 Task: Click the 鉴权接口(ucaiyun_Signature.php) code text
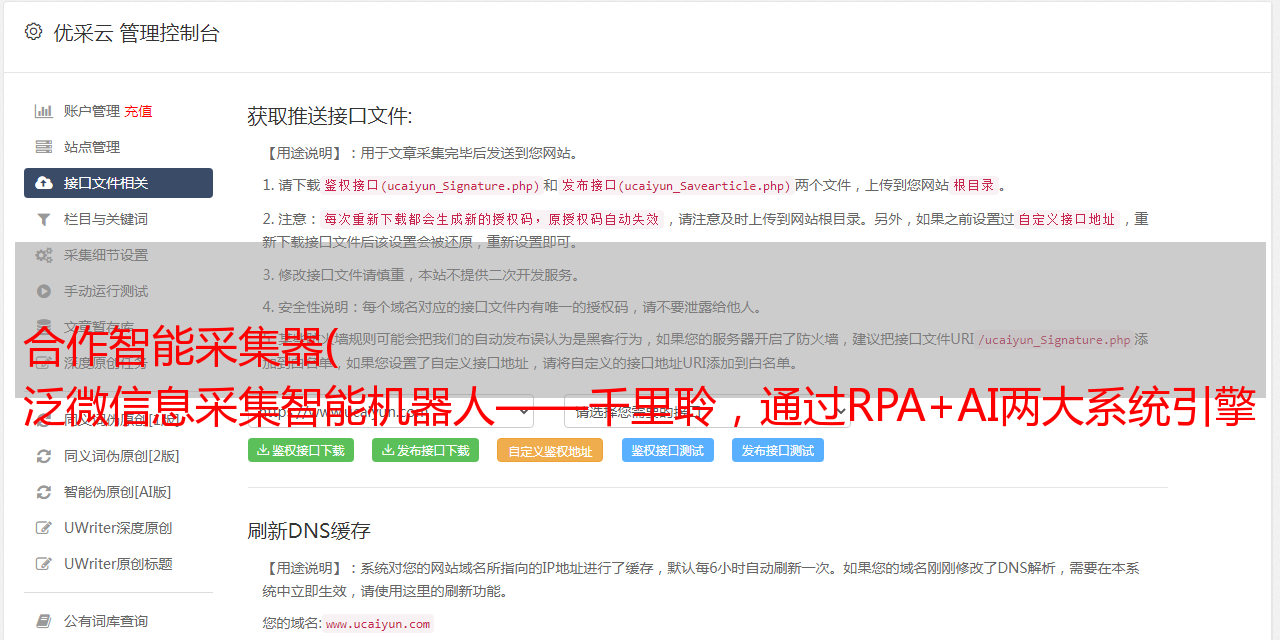[x=431, y=186]
